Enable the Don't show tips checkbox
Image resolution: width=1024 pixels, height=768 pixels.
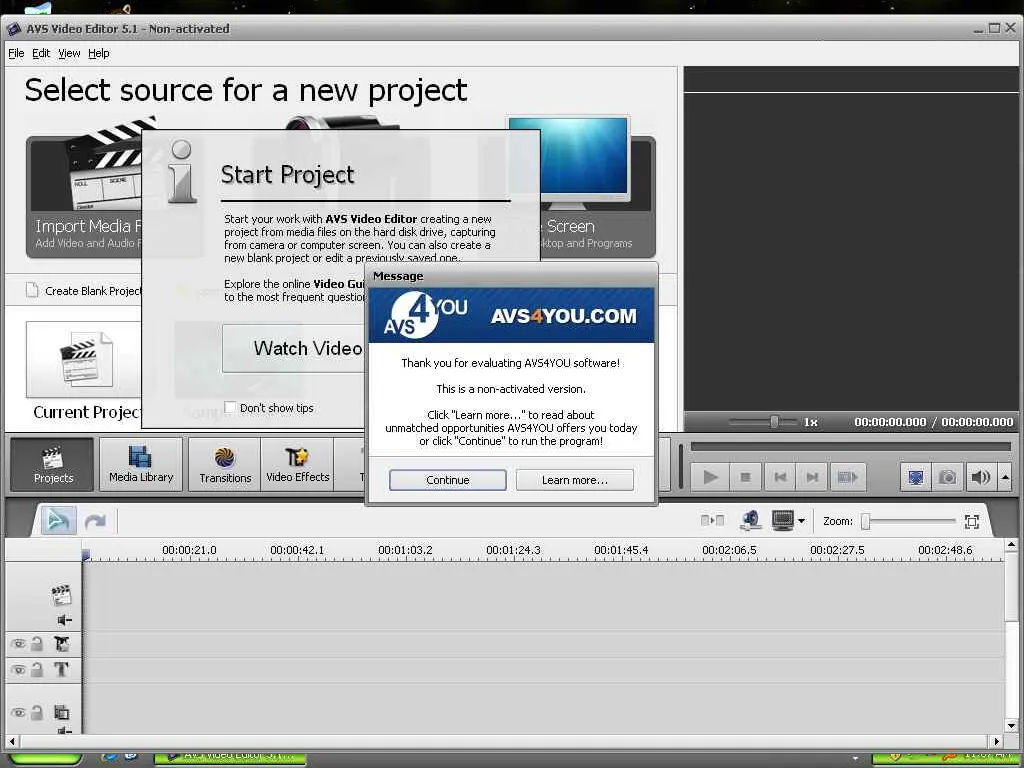[x=230, y=408]
